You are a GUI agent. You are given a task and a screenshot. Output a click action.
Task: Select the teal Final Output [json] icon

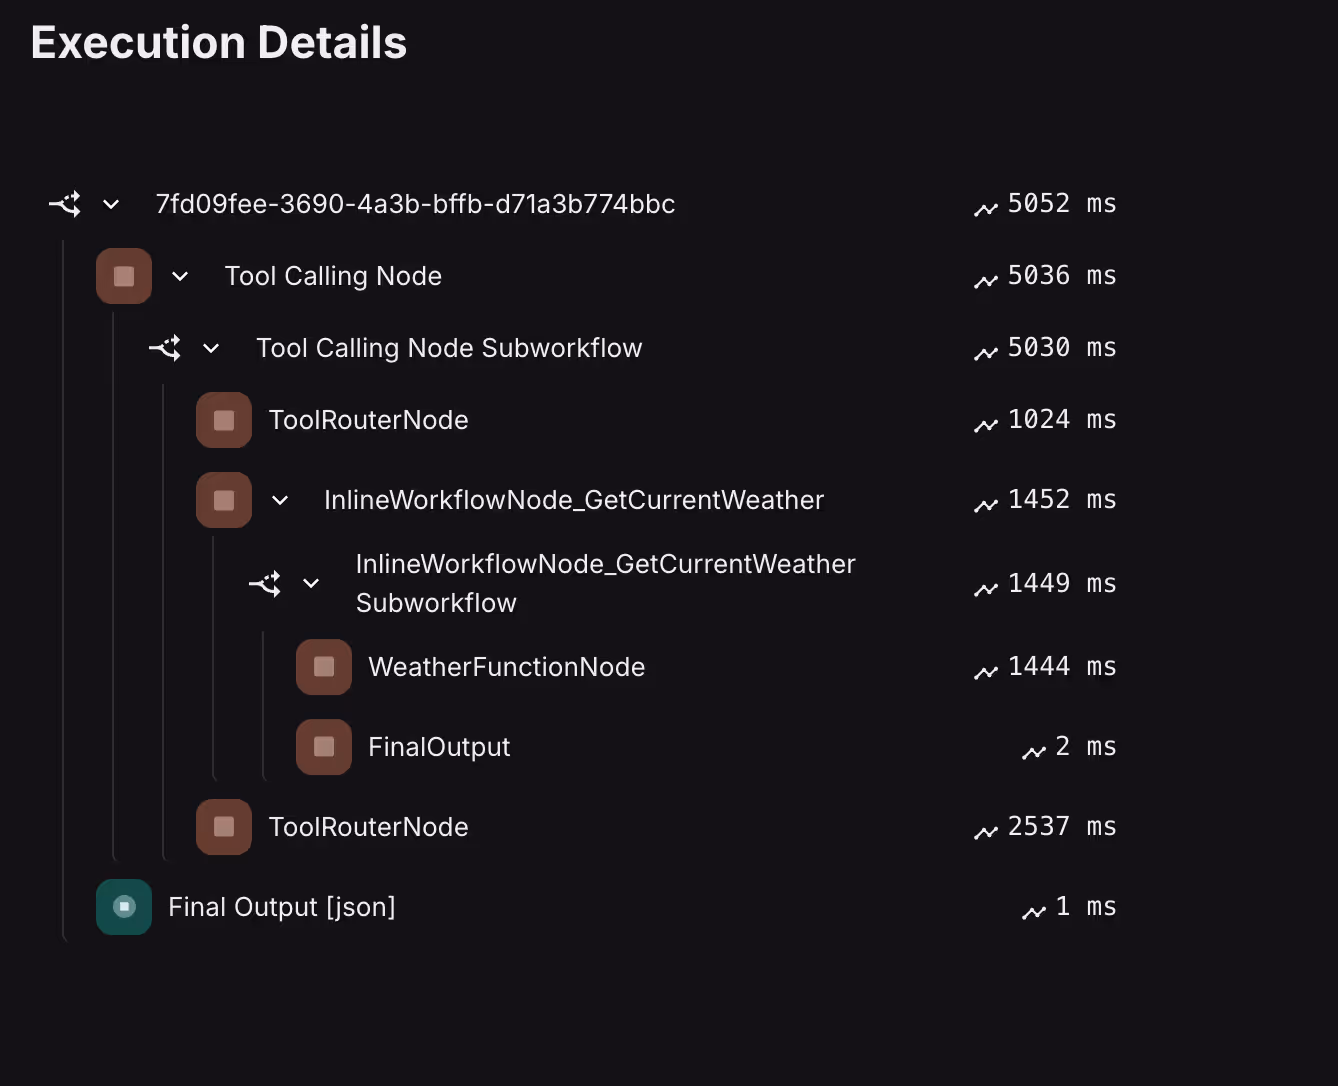pyautogui.click(x=124, y=907)
